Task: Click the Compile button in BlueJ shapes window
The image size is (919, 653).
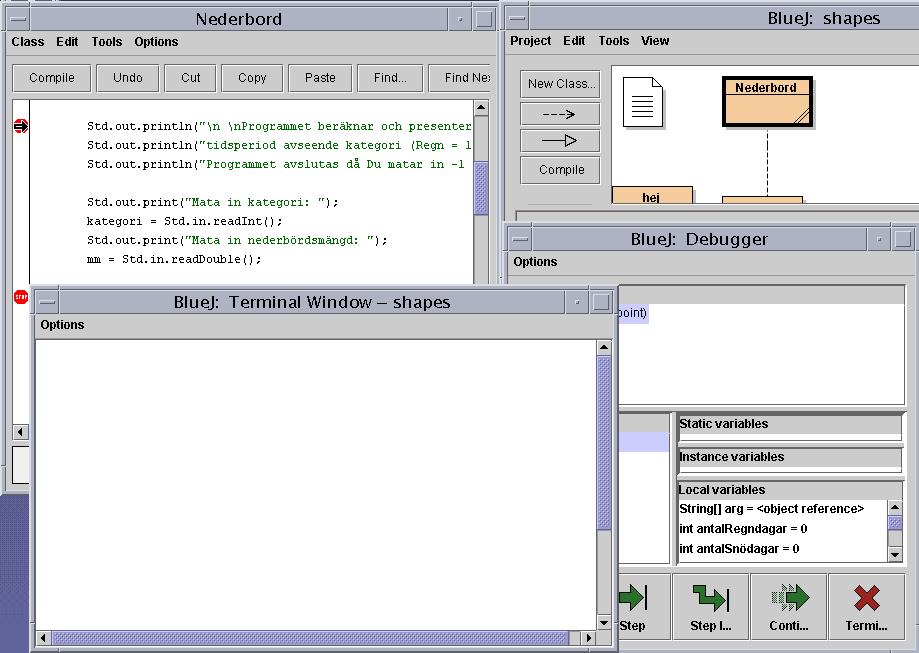Action: (x=560, y=170)
